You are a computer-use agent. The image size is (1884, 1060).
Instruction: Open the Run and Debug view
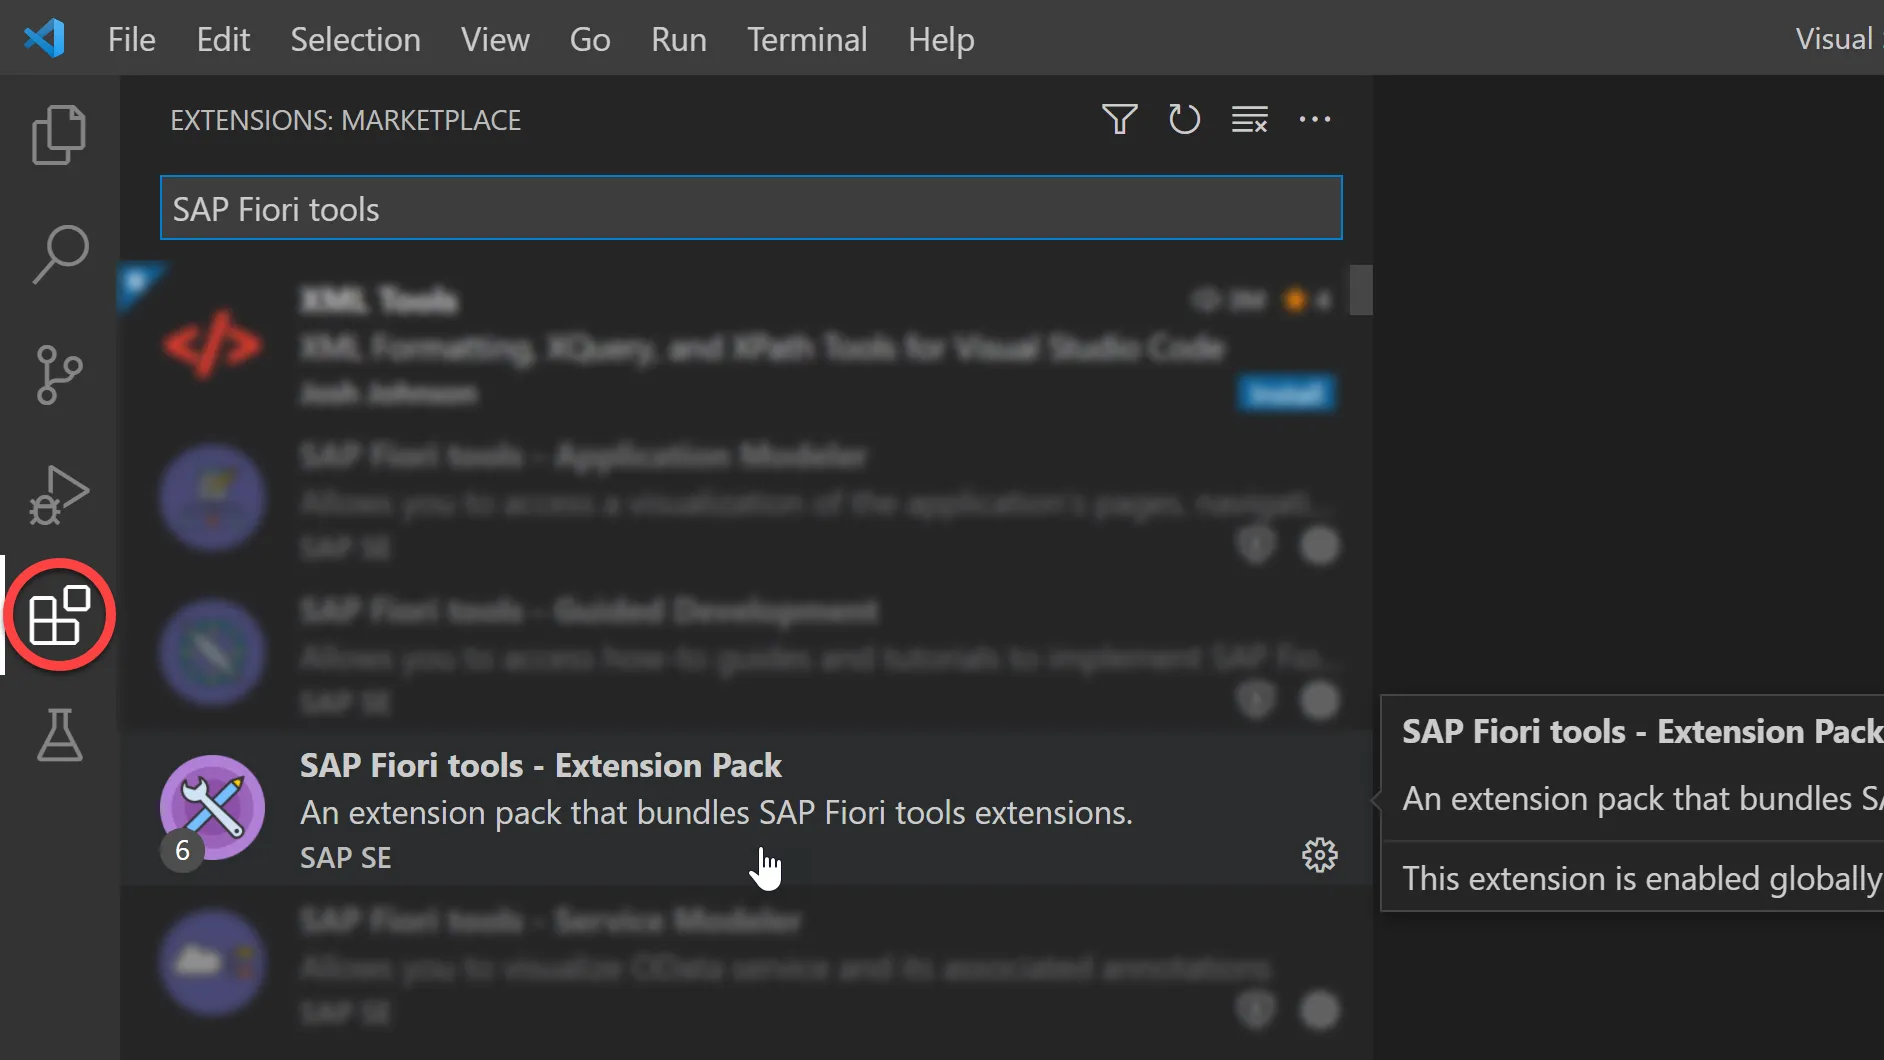[59, 495]
